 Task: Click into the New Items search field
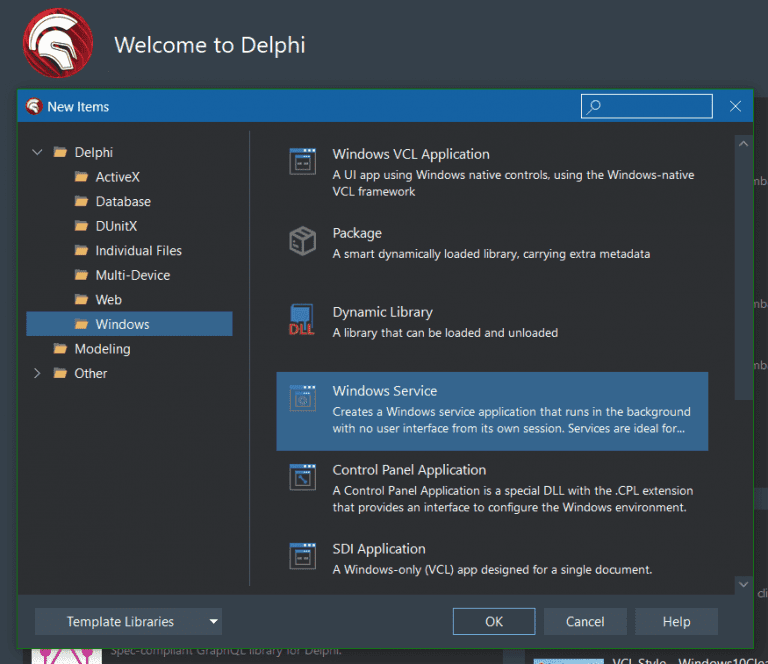coord(647,106)
